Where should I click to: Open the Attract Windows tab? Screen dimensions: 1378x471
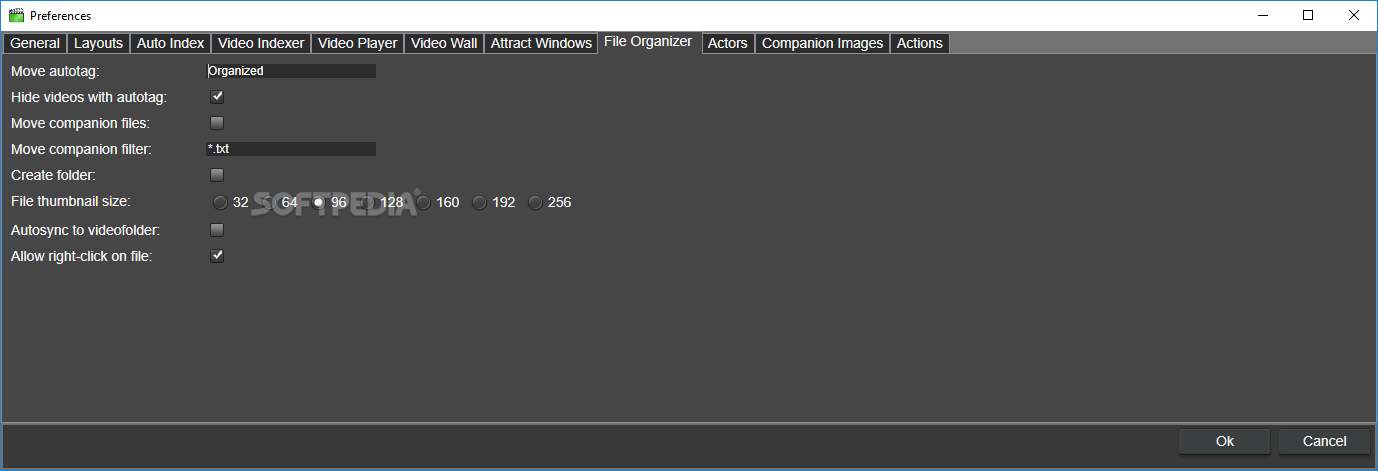click(x=541, y=43)
